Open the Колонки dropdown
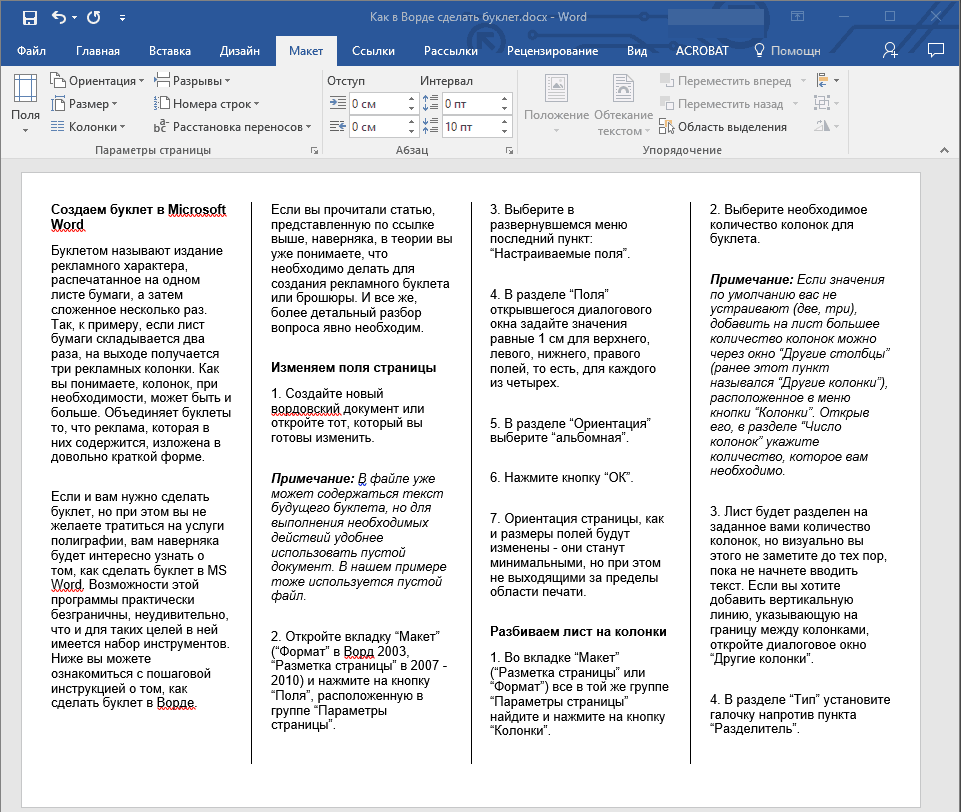This screenshot has width=961, height=812. [88, 127]
